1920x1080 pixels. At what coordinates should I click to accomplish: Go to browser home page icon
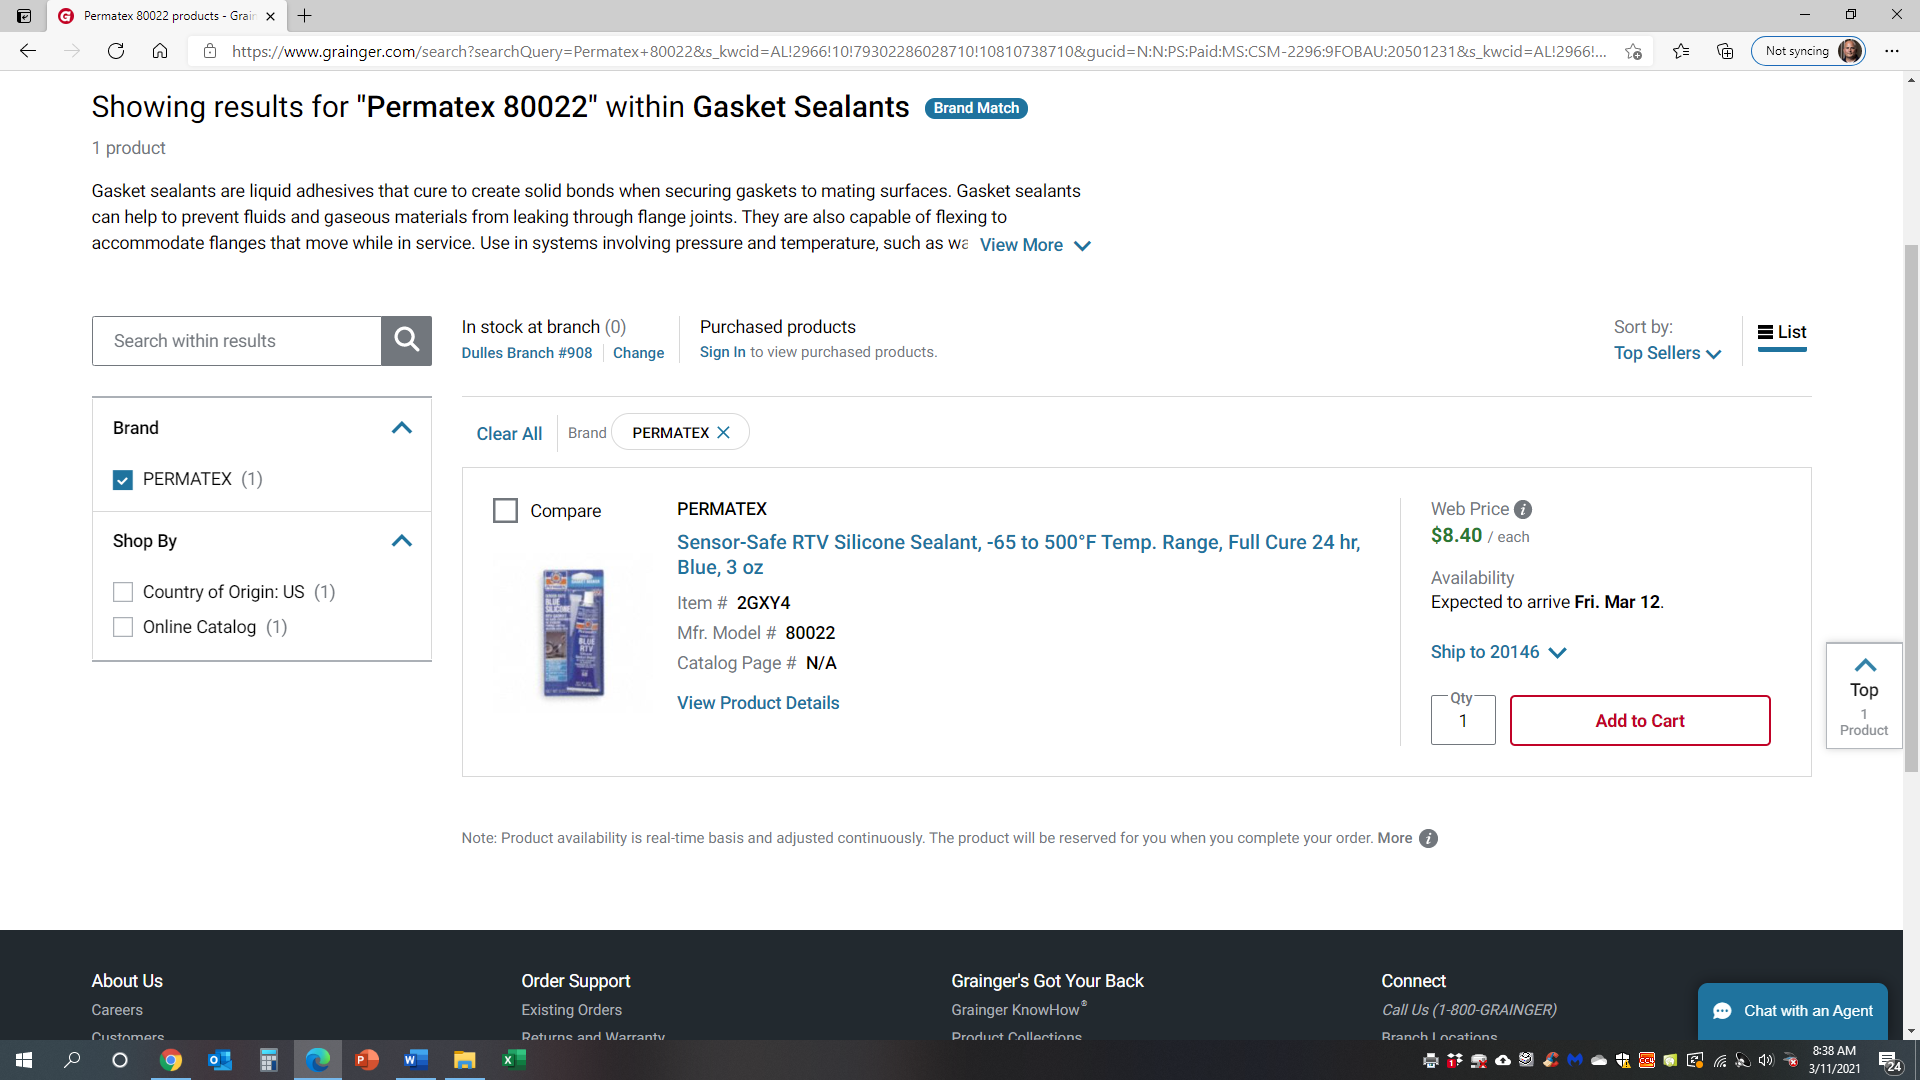point(160,51)
